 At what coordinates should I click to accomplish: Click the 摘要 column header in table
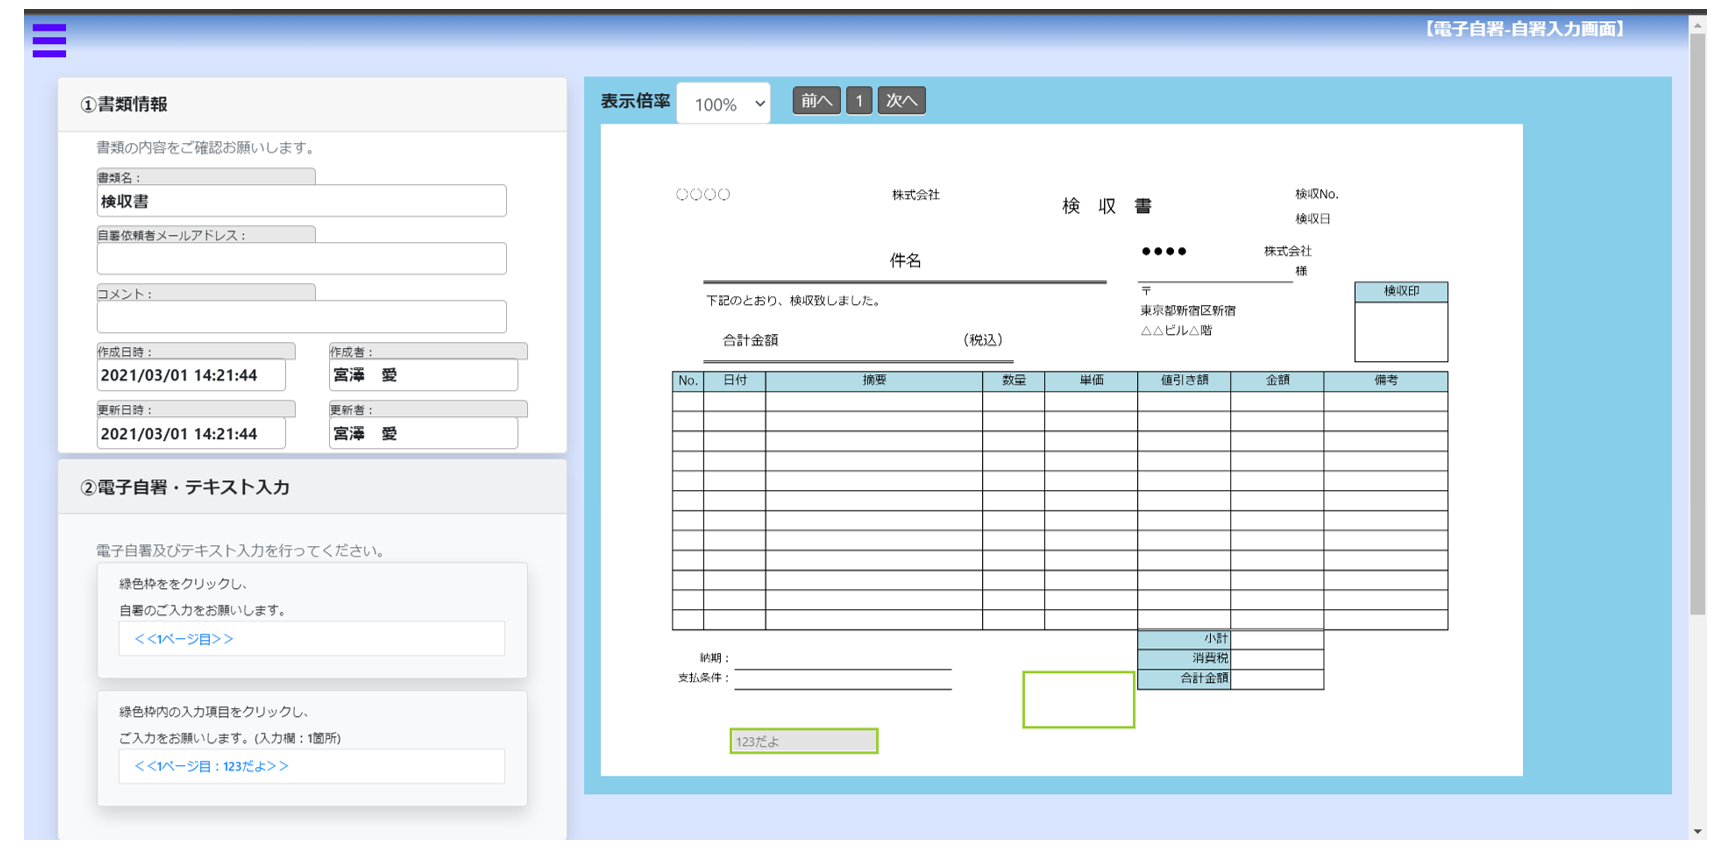coord(874,381)
